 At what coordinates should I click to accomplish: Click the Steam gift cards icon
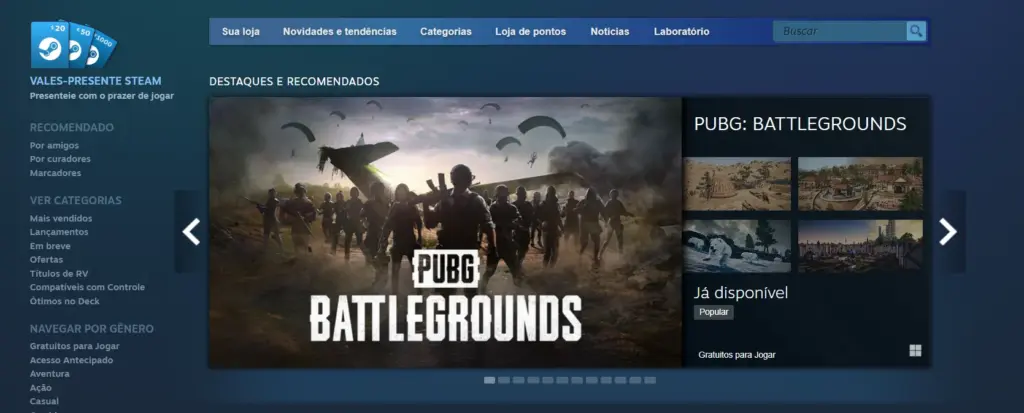[73, 43]
